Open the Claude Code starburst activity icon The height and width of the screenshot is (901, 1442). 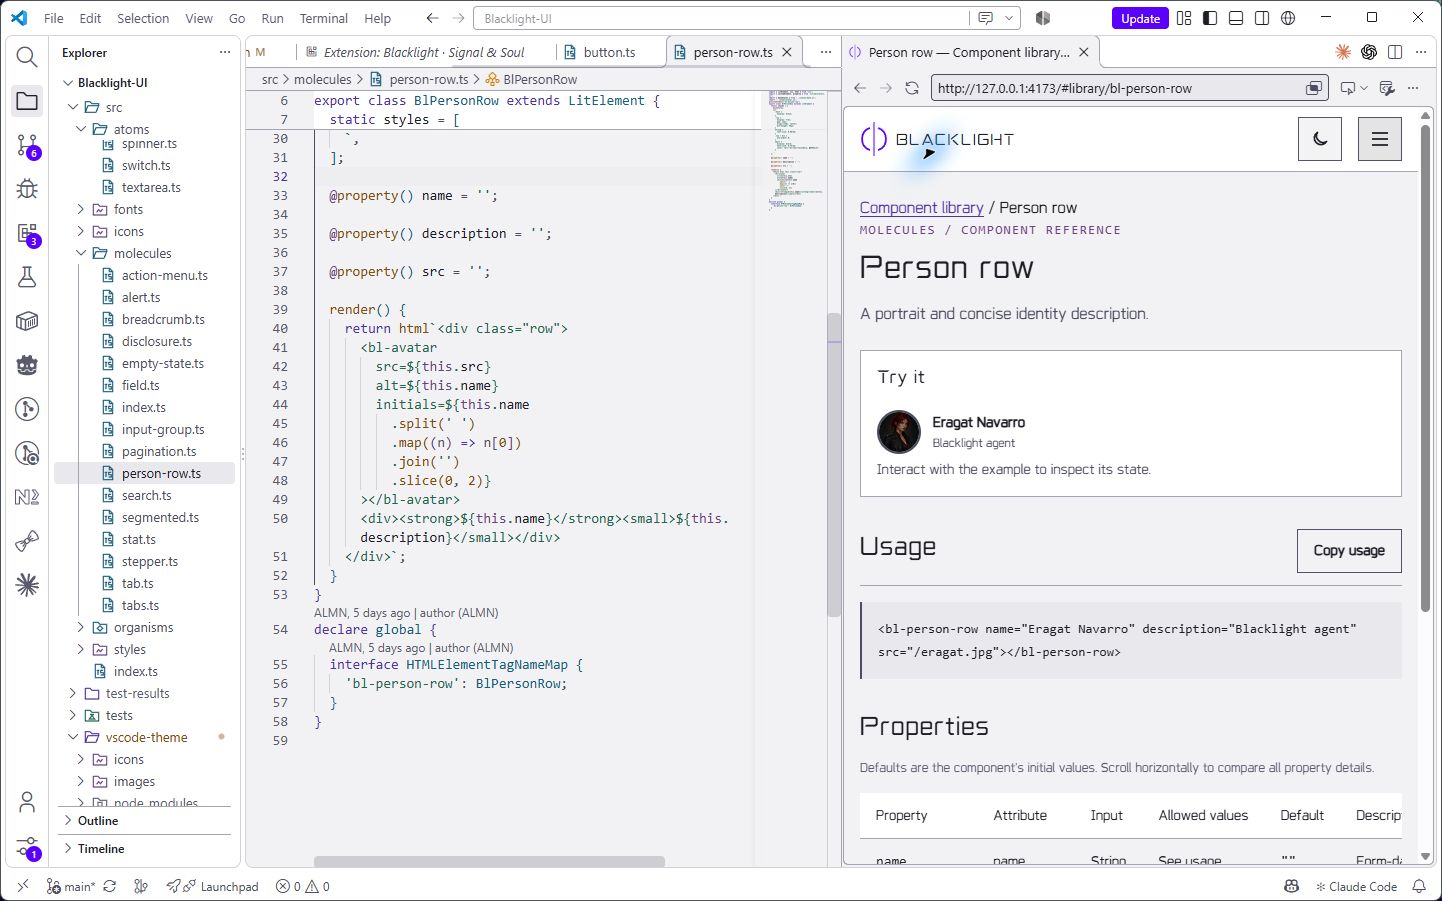[27, 585]
